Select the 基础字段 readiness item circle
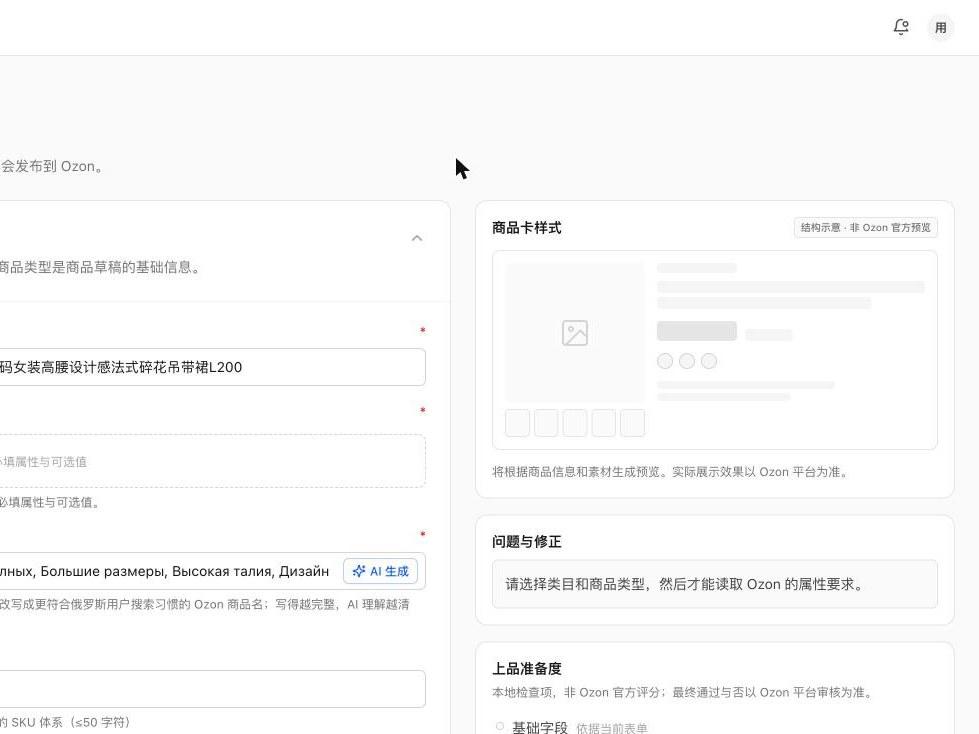979x734 pixels. 499,726
